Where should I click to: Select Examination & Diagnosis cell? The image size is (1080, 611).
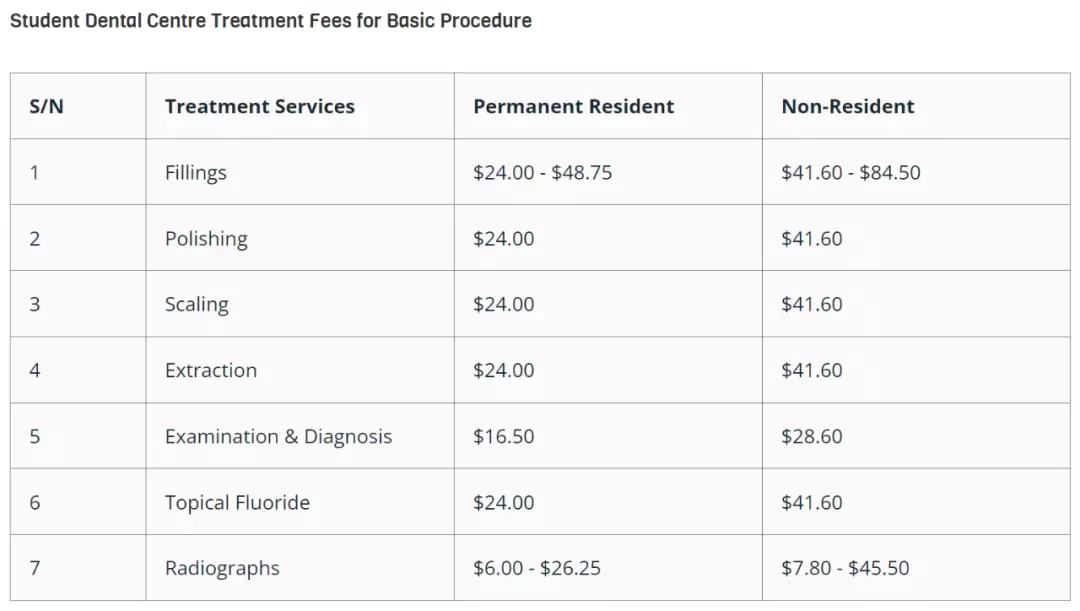tap(300, 436)
